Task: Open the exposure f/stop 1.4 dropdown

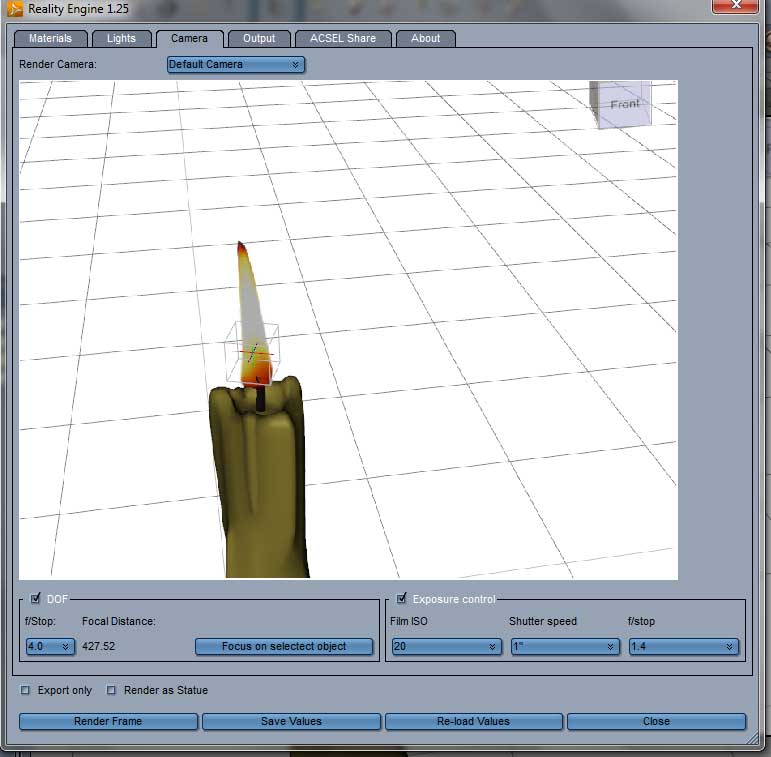Action: pos(683,646)
